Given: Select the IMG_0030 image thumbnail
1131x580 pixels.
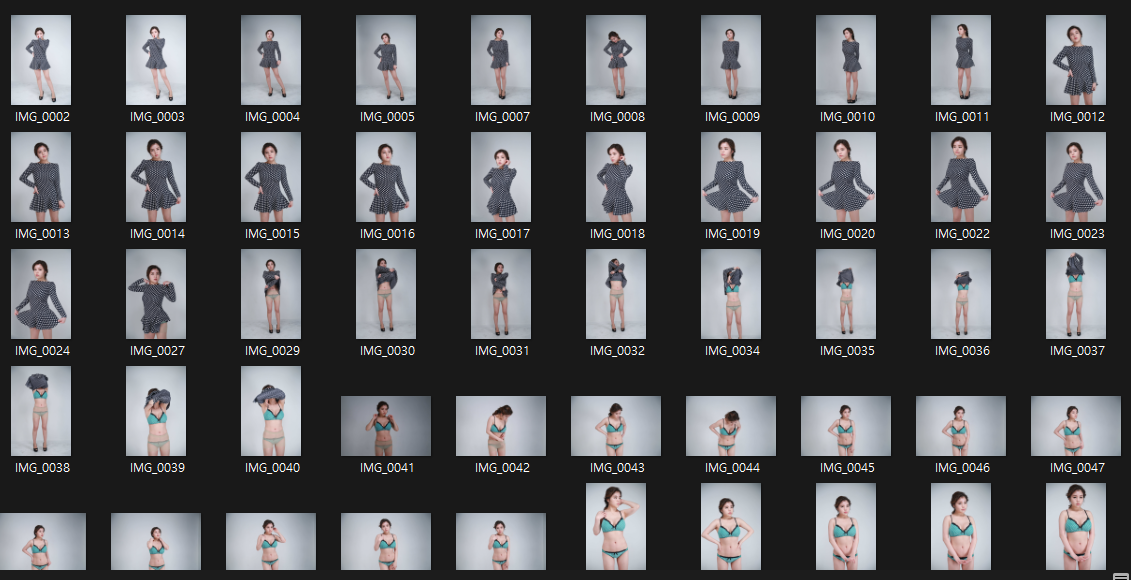Looking at the screenshot, I should tap(386, 294).
